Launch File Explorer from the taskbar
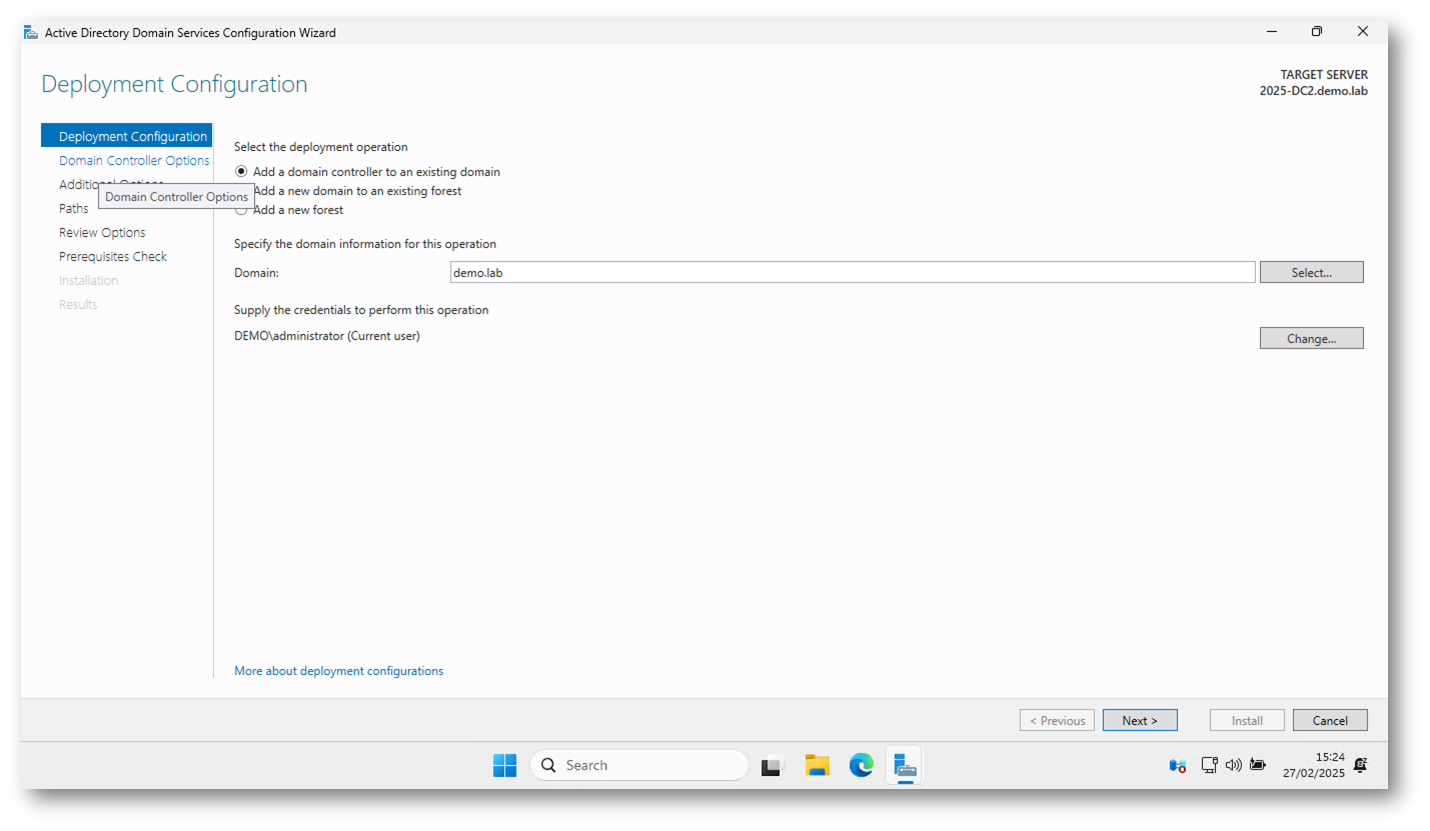Image resolution: width=1430 pixels, height=831 pixels. (x=817, y=766)
